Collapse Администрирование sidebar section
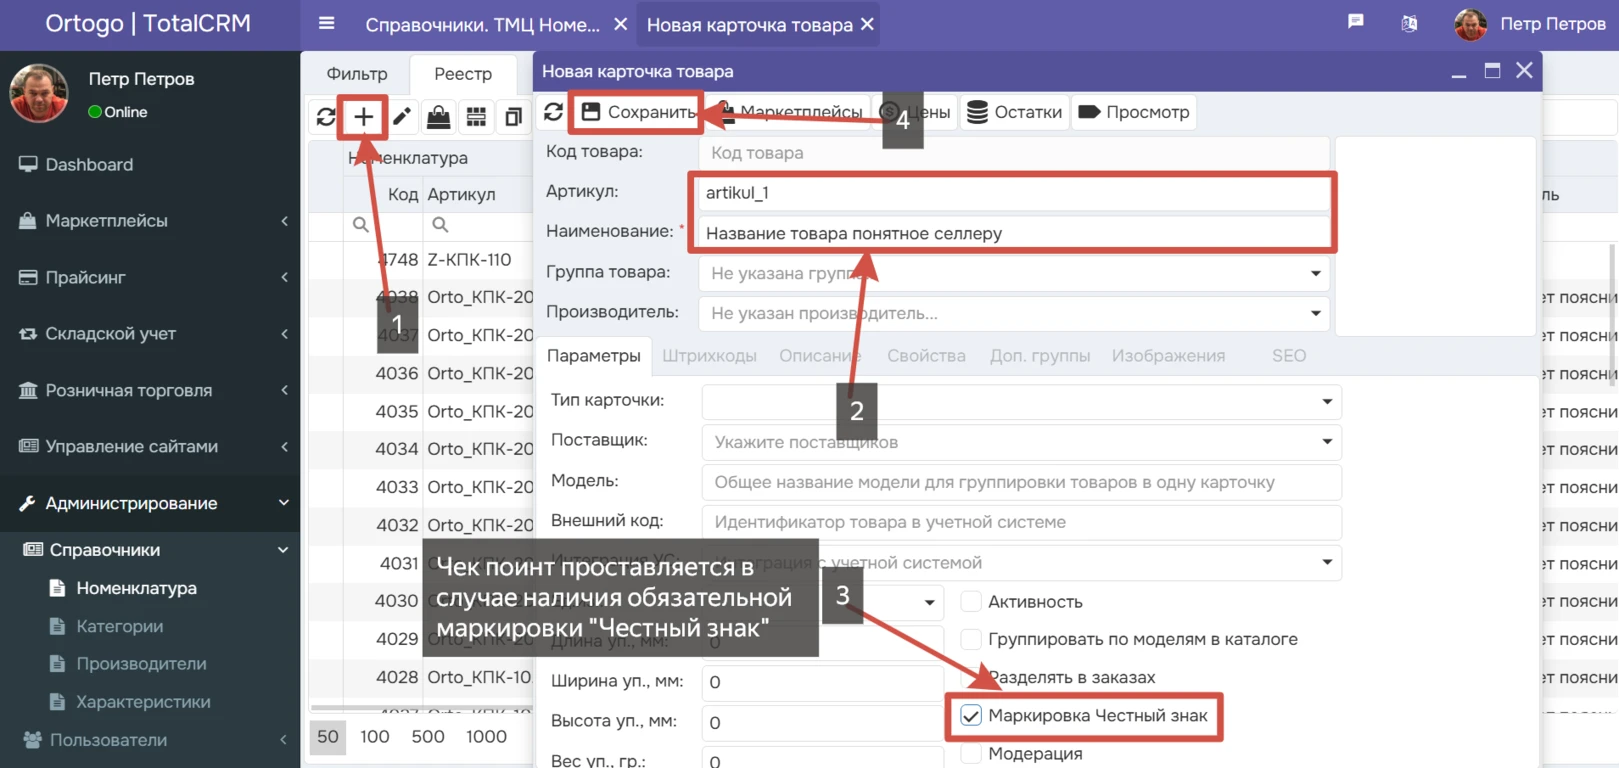Image resolution: width=1619 pixels, height=768 pixels. point(150,503)
